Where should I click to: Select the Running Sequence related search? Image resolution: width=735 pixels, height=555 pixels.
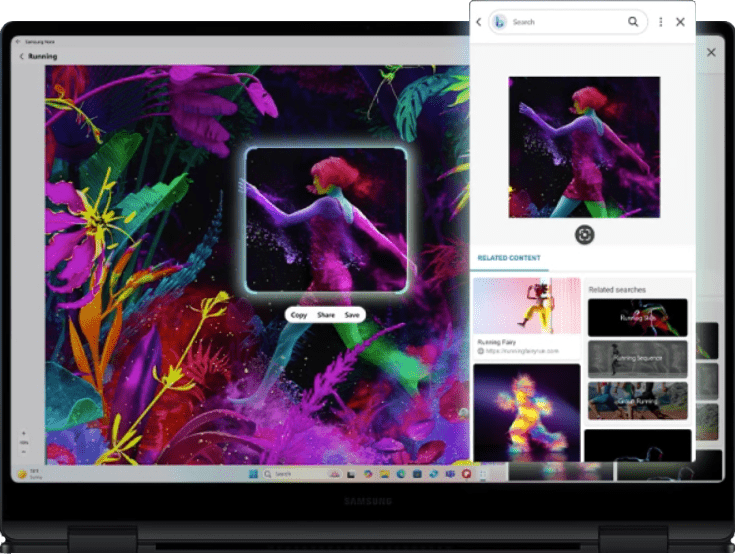637,358
